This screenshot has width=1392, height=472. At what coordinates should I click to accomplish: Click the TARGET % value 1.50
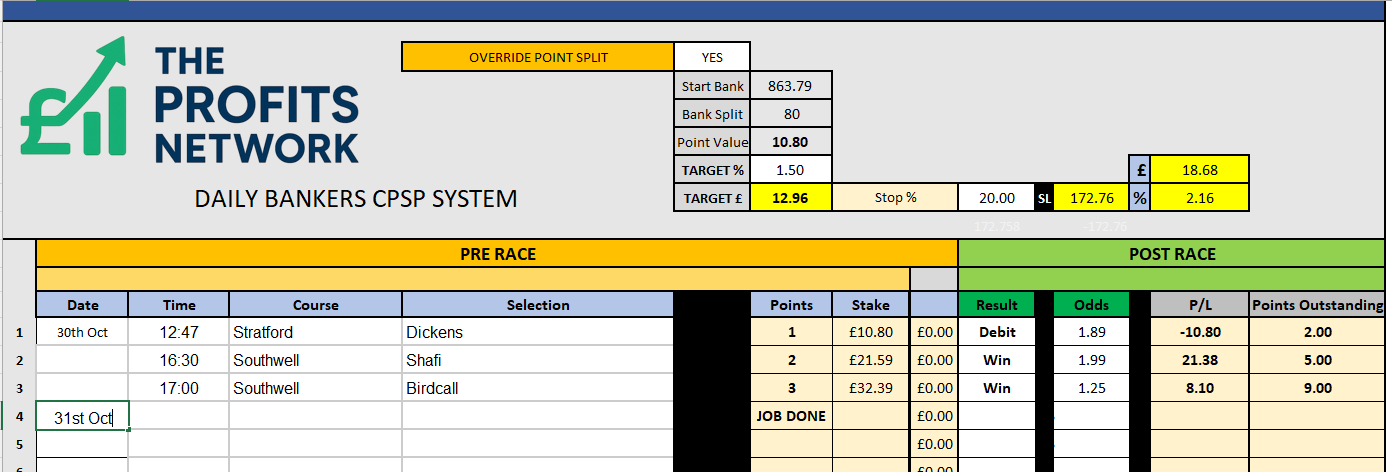coord(790,170)
